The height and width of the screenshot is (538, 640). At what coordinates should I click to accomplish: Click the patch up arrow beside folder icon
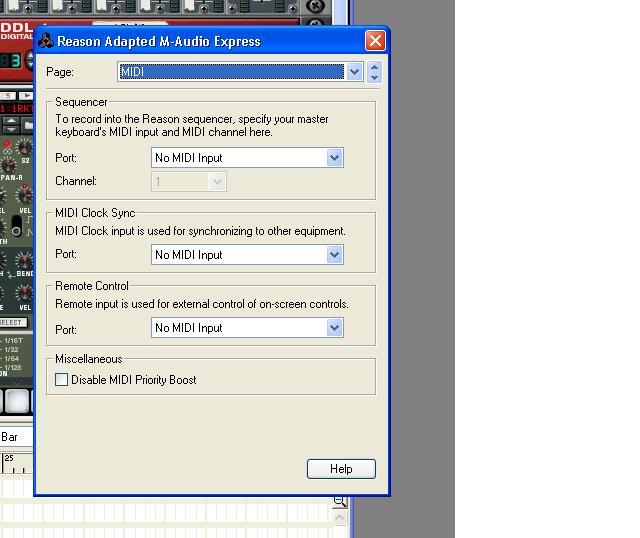tap(11, 121)
